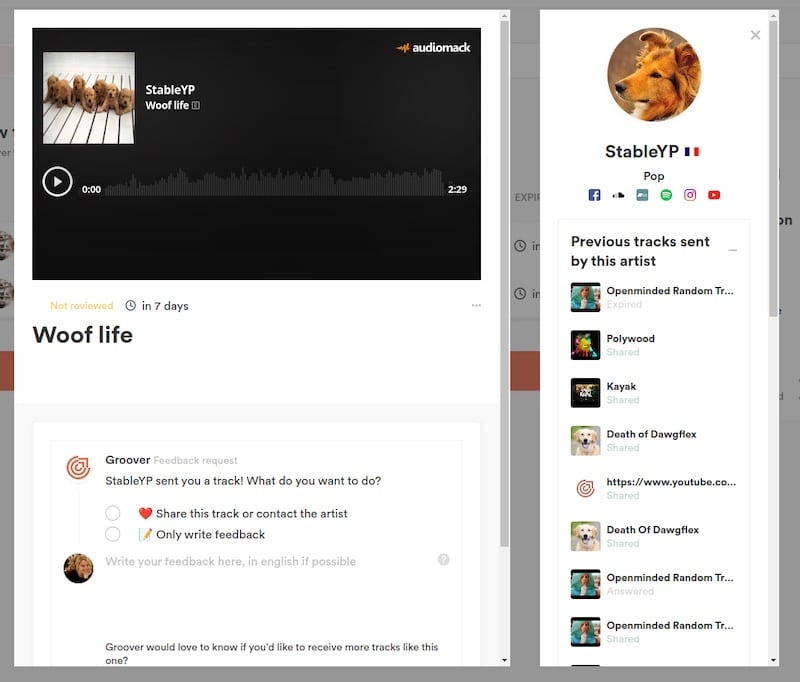This screenshot has width=800, height=682.
Task: Open the answered Openminded Random Tr... track
Action: (654, 584)
